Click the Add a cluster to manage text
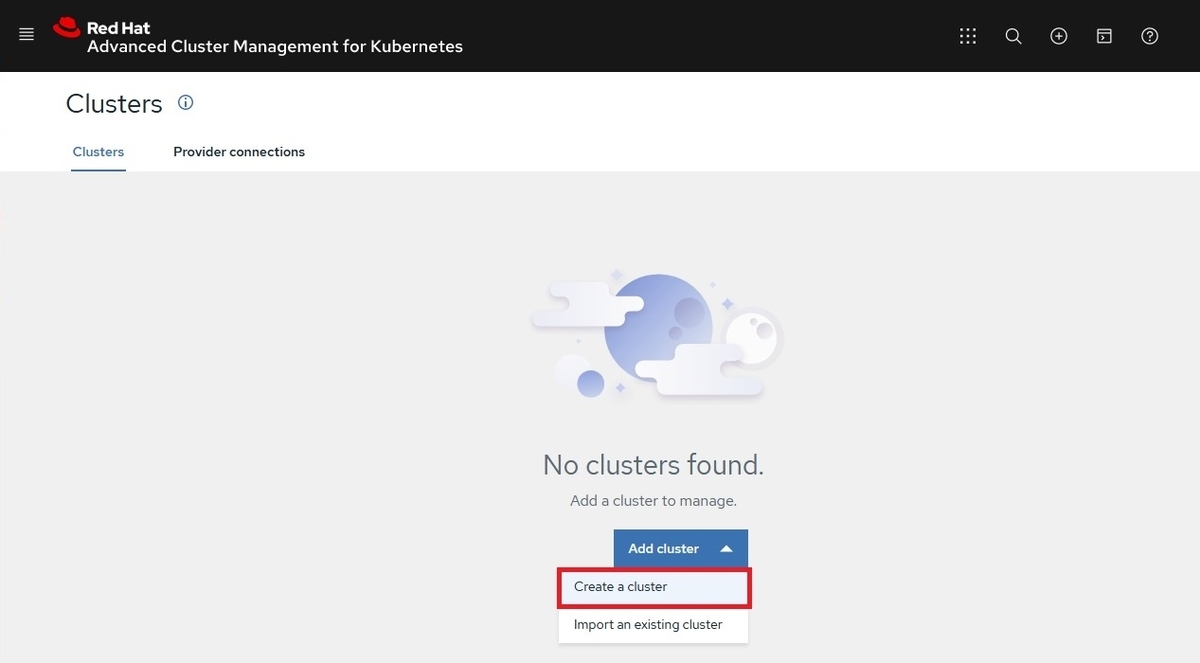This screenshot has width=1200, height=663. pyautogui.click(x=653, y=501)
